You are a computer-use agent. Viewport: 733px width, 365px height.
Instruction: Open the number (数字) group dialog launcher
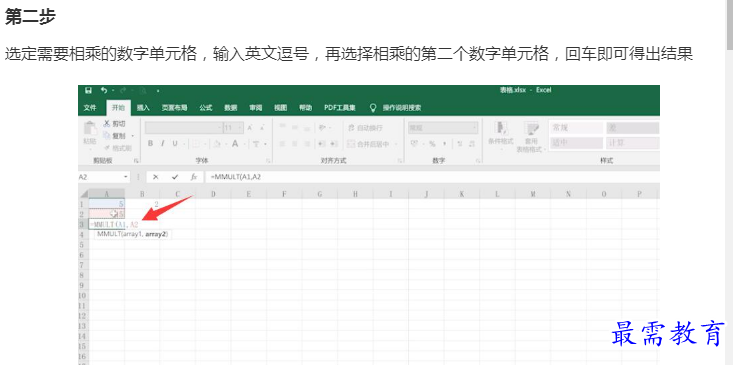pos(478,161)
